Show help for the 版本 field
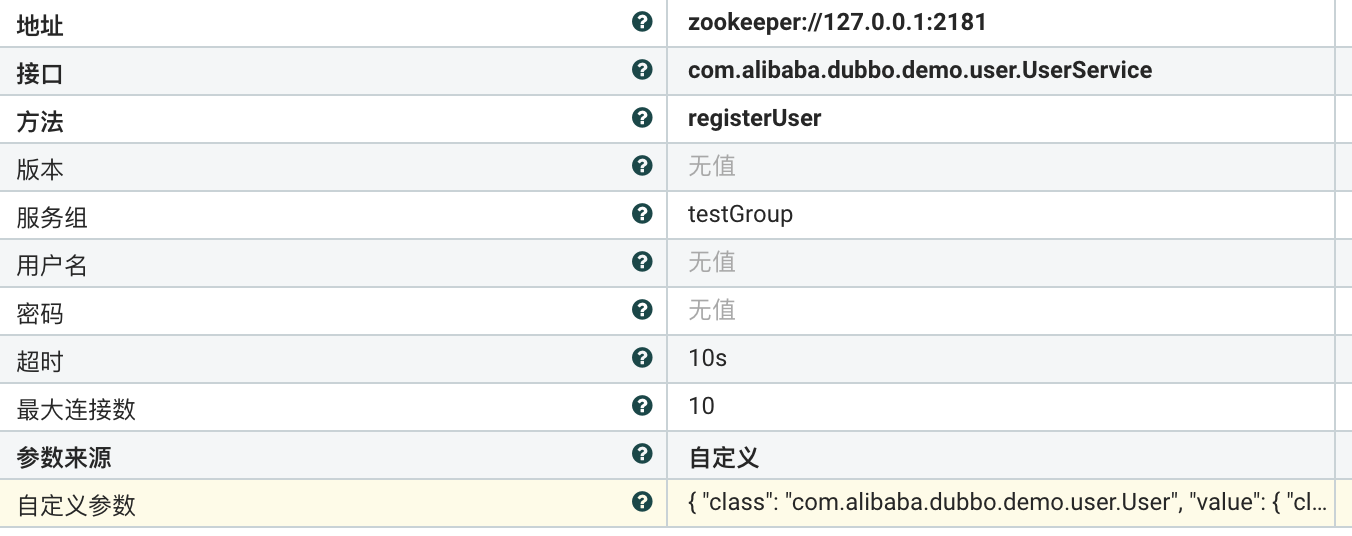The height and width of the screenshot is (536, 1352). click(642, 166)
